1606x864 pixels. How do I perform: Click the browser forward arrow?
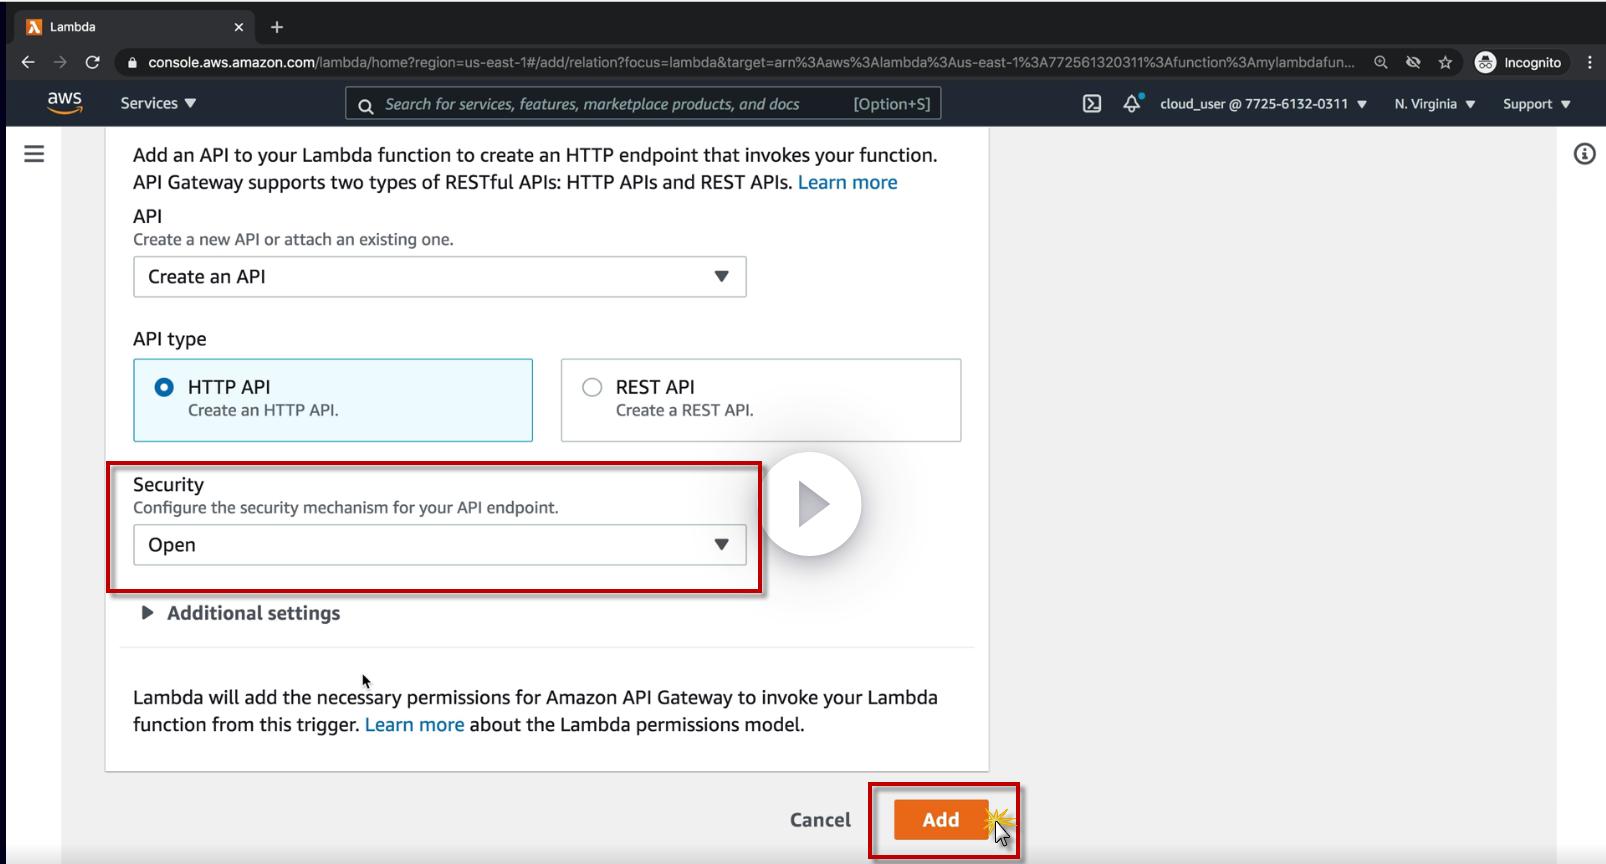(60, 62)
